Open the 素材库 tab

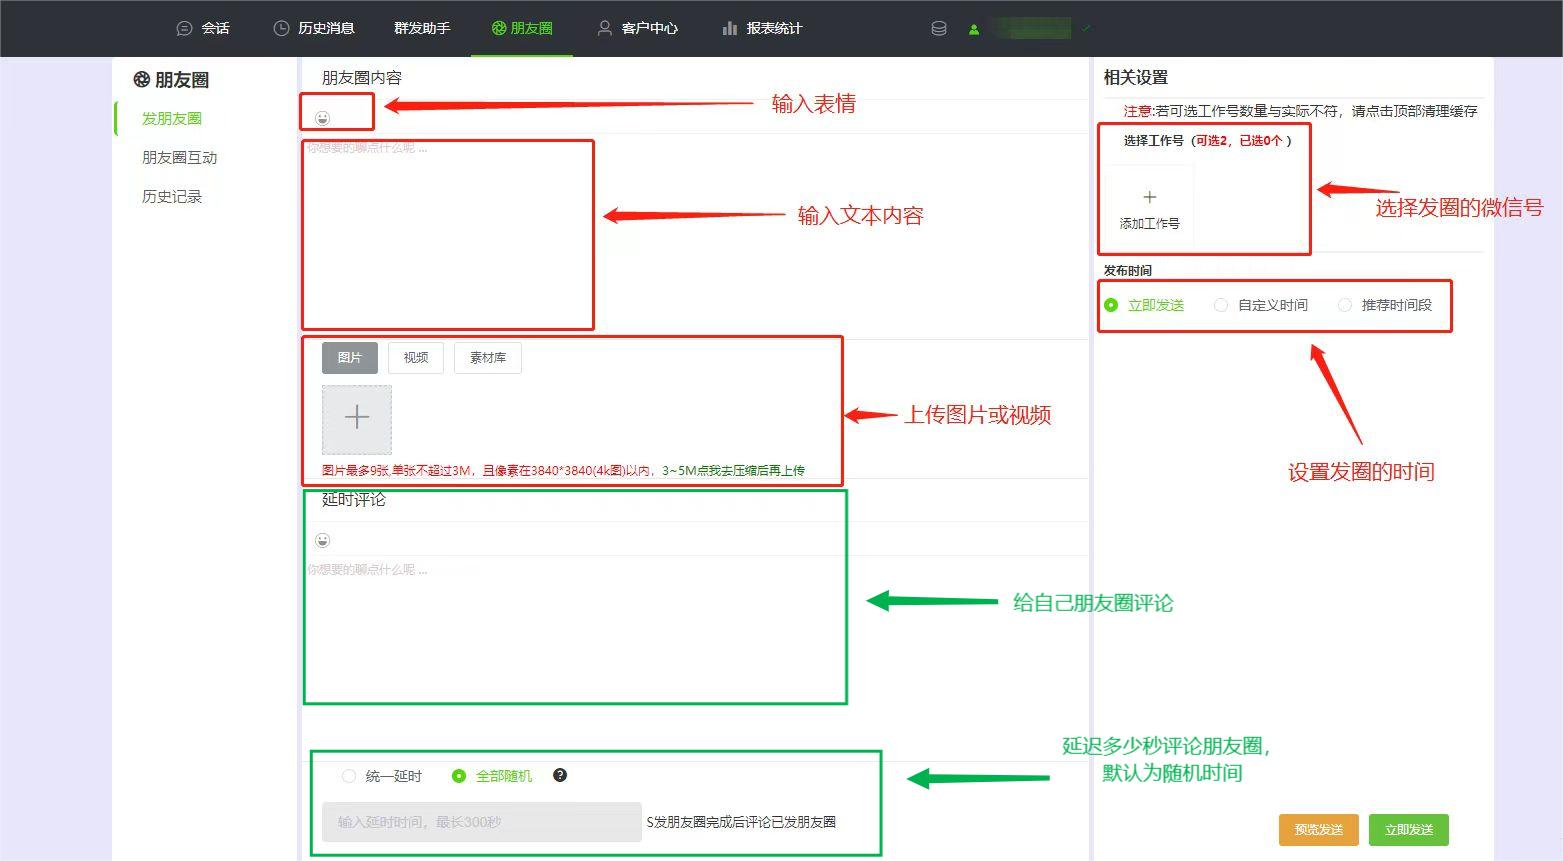click(487, 357)
